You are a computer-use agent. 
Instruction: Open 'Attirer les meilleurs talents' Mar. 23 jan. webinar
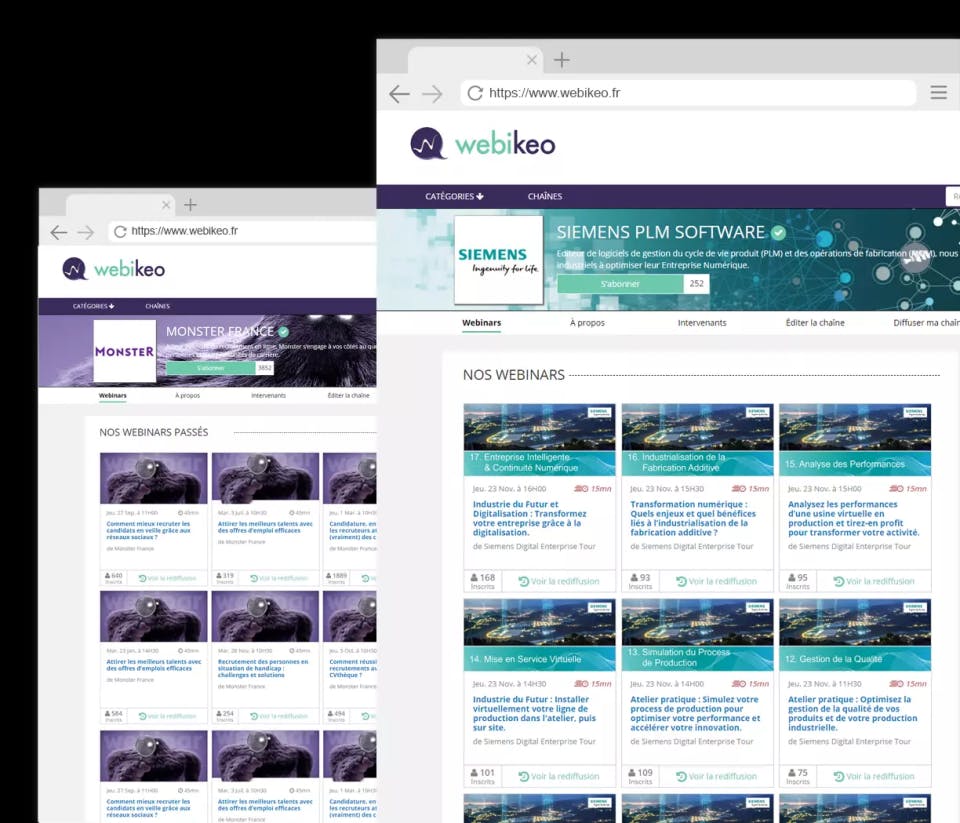154,665
